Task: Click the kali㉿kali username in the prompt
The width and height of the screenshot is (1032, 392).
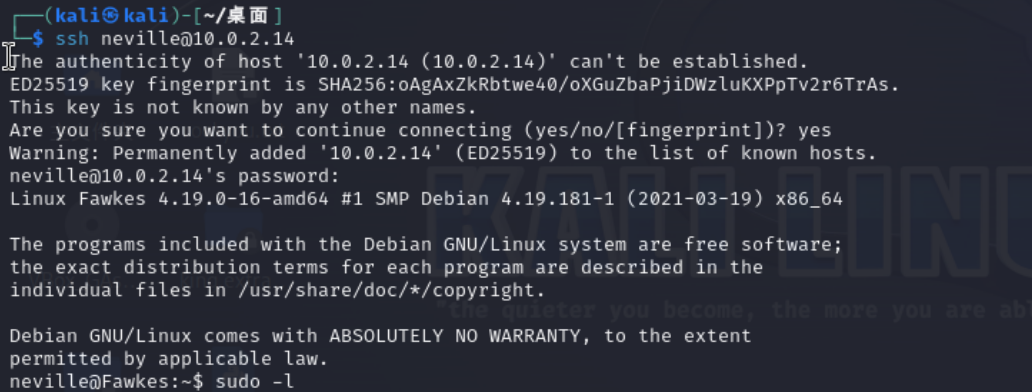Action: (112, 14)
